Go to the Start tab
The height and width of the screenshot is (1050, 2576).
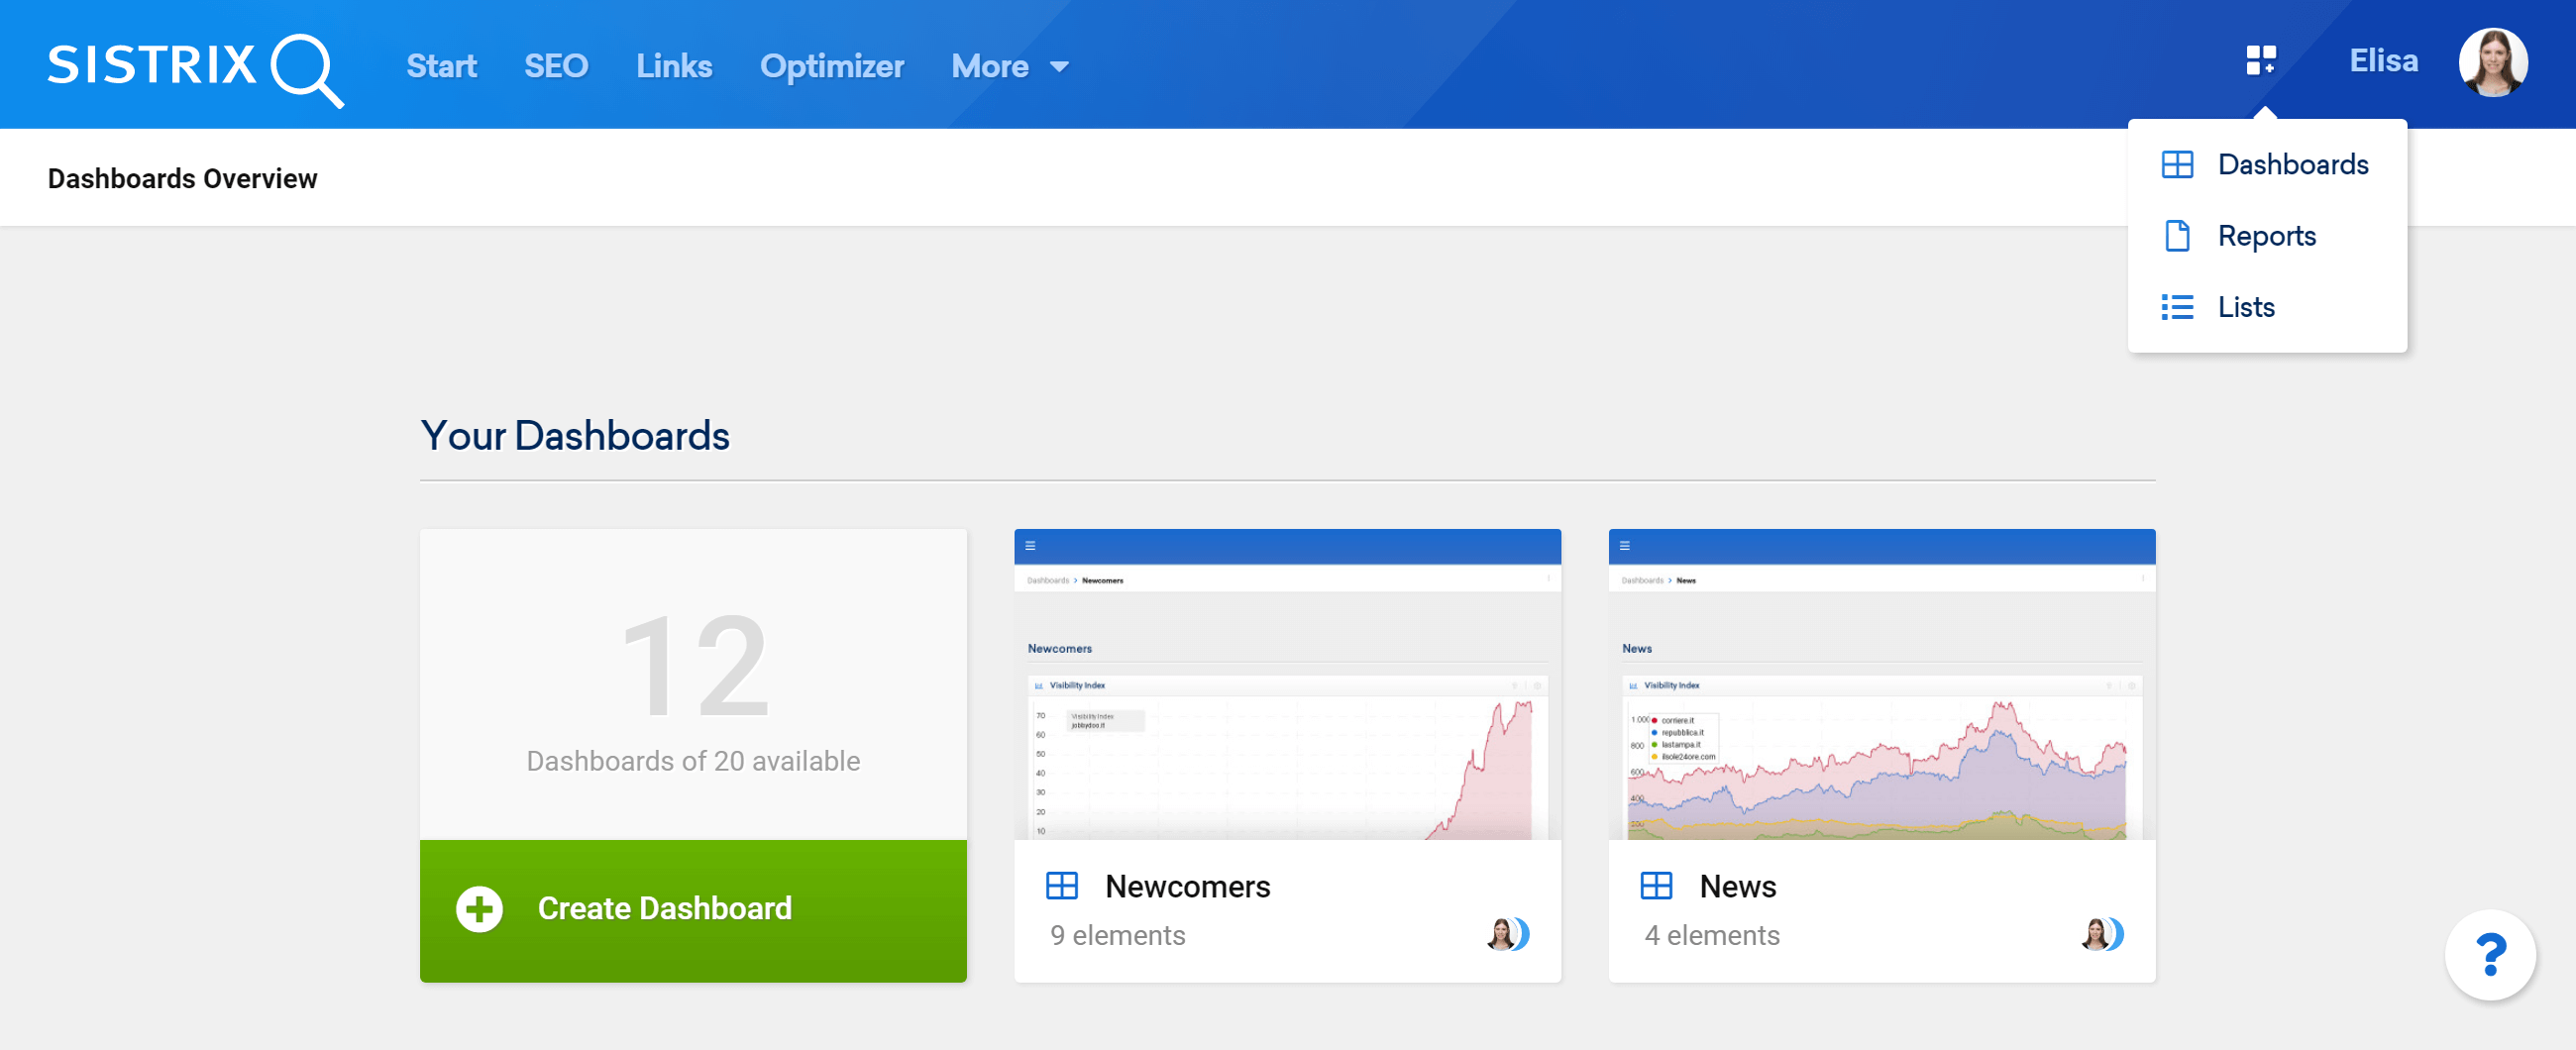441,66
